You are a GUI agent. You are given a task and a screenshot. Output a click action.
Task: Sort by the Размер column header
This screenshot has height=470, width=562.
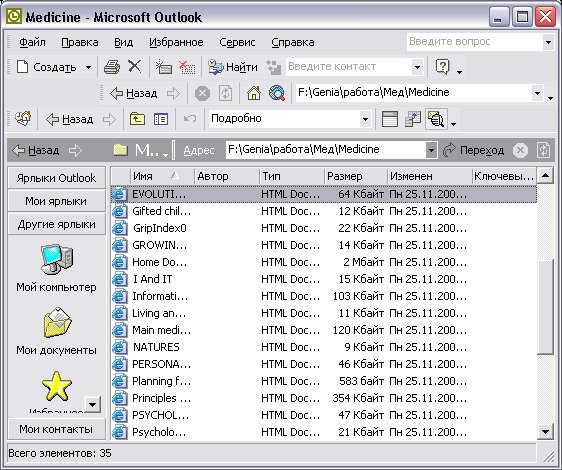[356, 176]
